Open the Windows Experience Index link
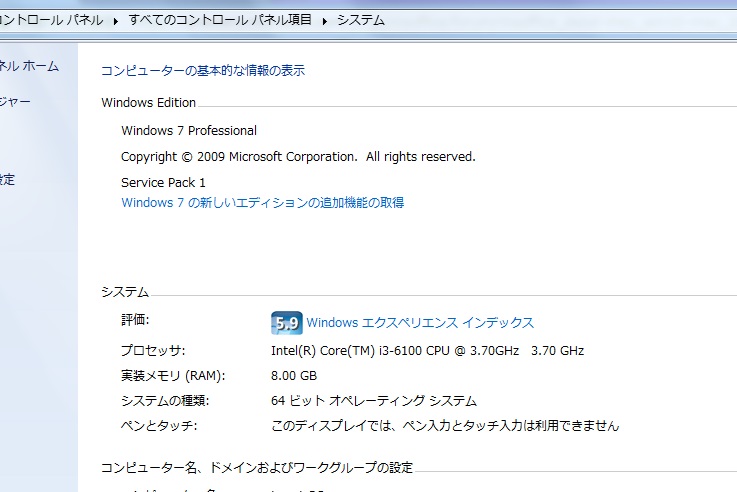 pyautogui.click(x=420, y=323)
